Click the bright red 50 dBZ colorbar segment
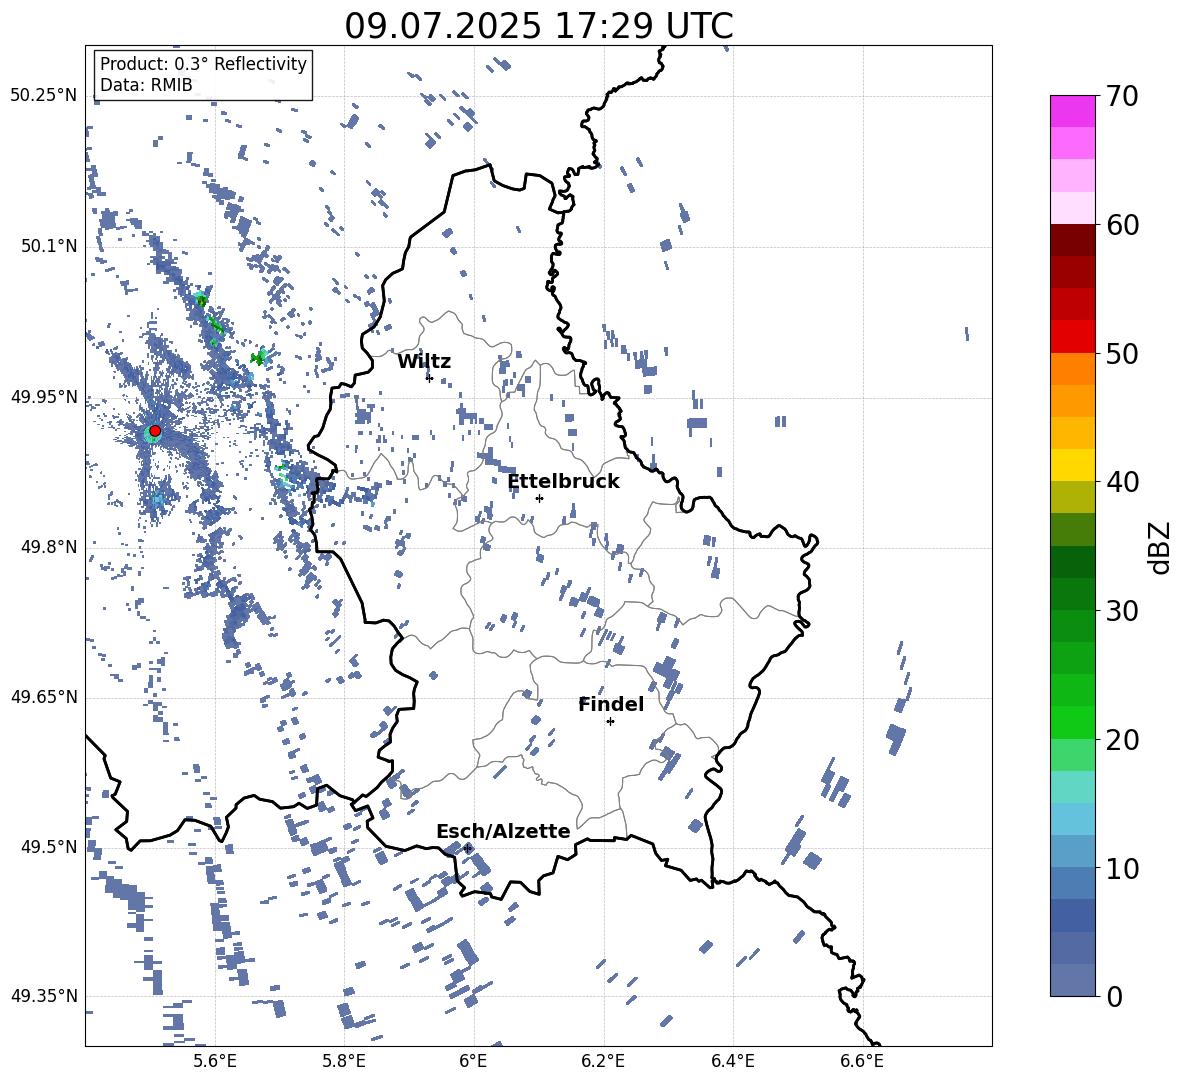Screen dimensions: 1184x1081 (1072, 337)
